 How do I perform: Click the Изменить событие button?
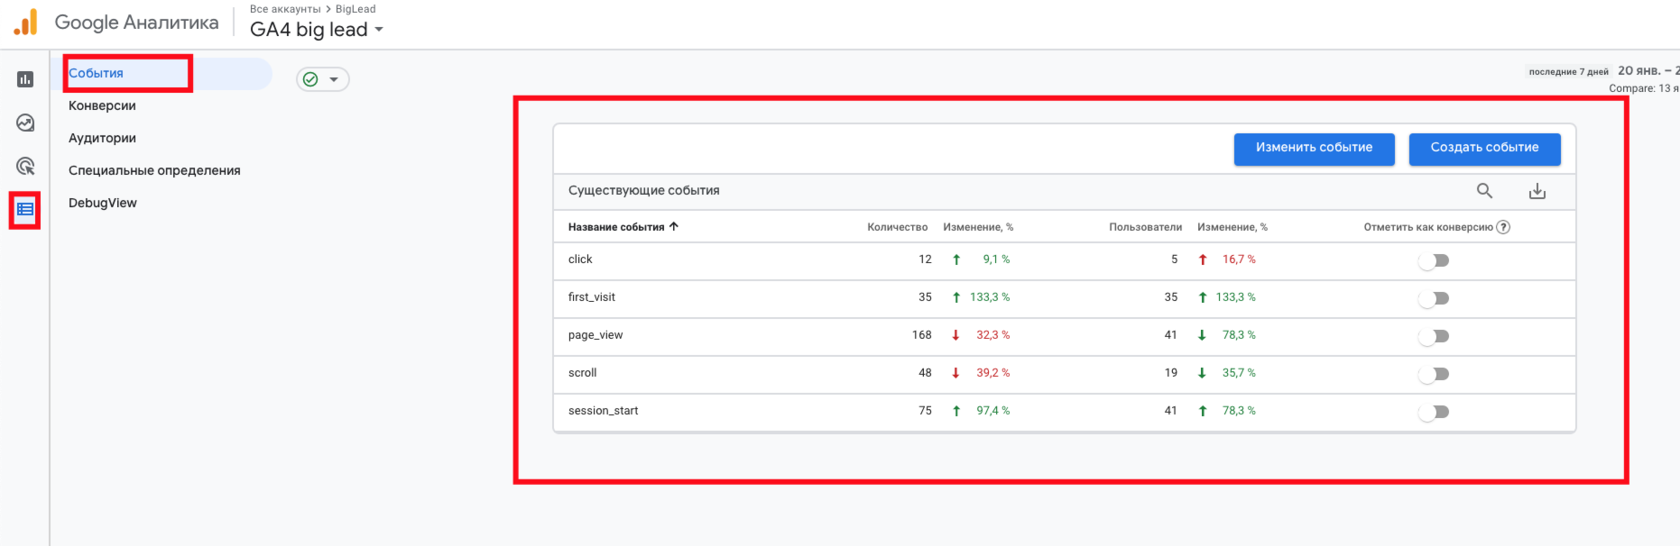tap(1313, 148)
